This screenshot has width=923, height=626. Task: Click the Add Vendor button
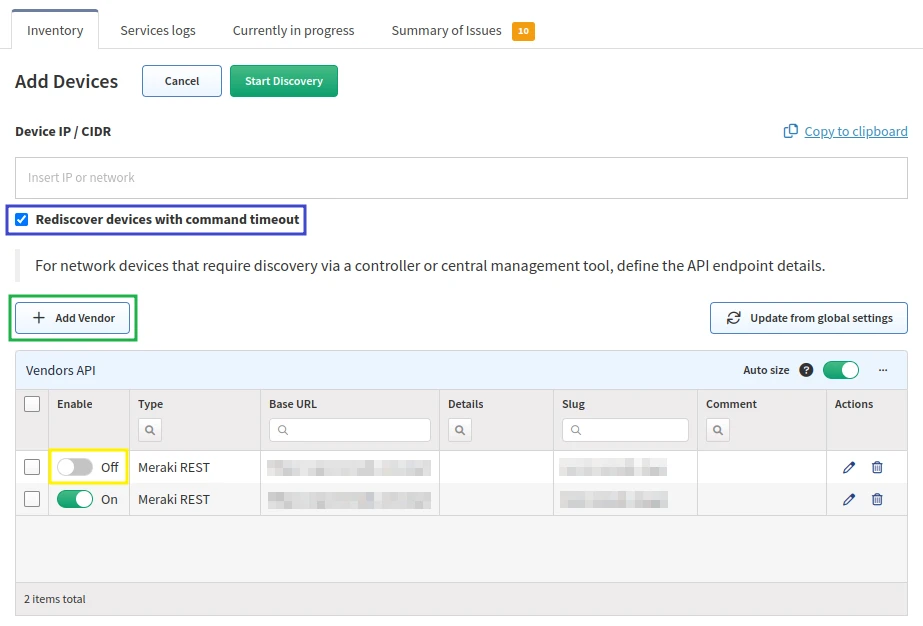[x=73, y=318]
